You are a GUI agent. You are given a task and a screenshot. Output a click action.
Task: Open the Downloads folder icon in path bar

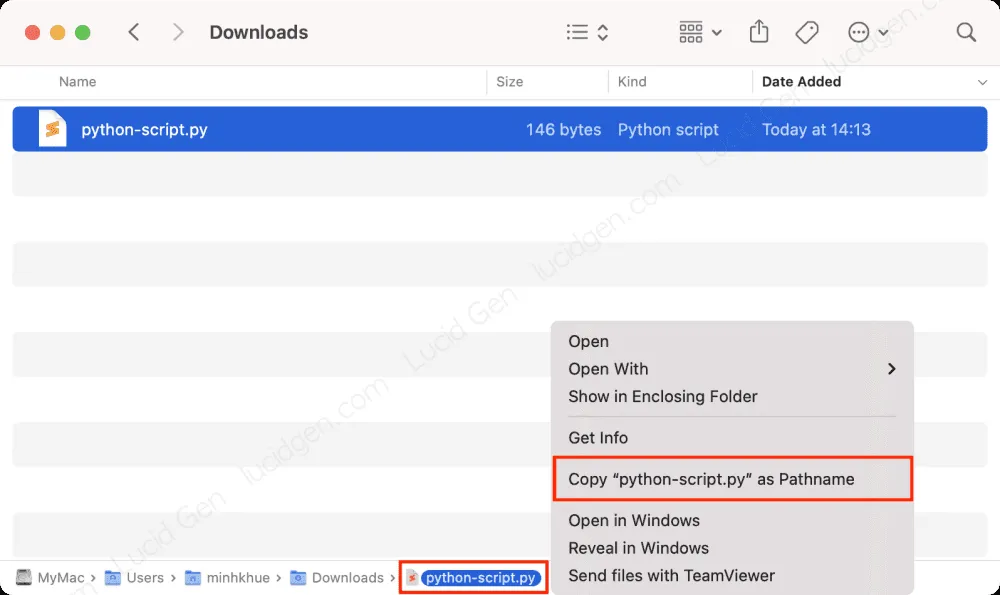point(296,577)
